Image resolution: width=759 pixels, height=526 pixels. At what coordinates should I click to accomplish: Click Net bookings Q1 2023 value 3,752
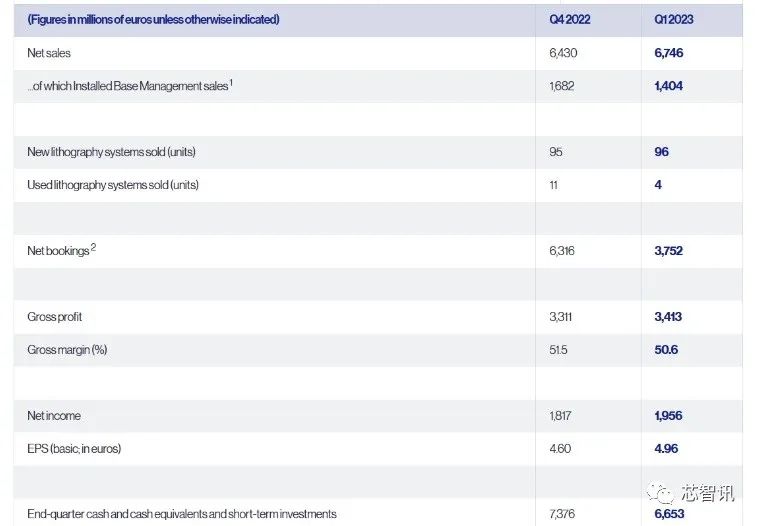pyautogui.click(x=668, y=251)
